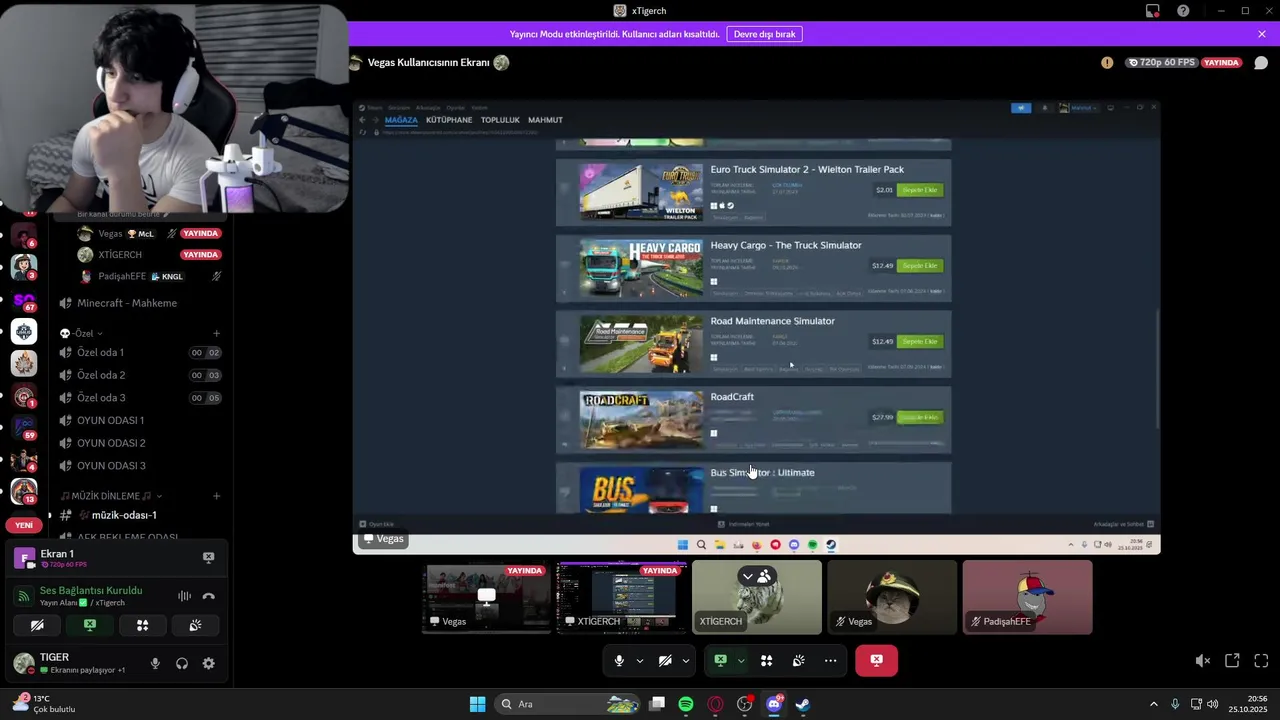Toggle screen share button in the voice panel
Image resolution: width=1280 pixels, height=720 pixels.
coord(90,625)
